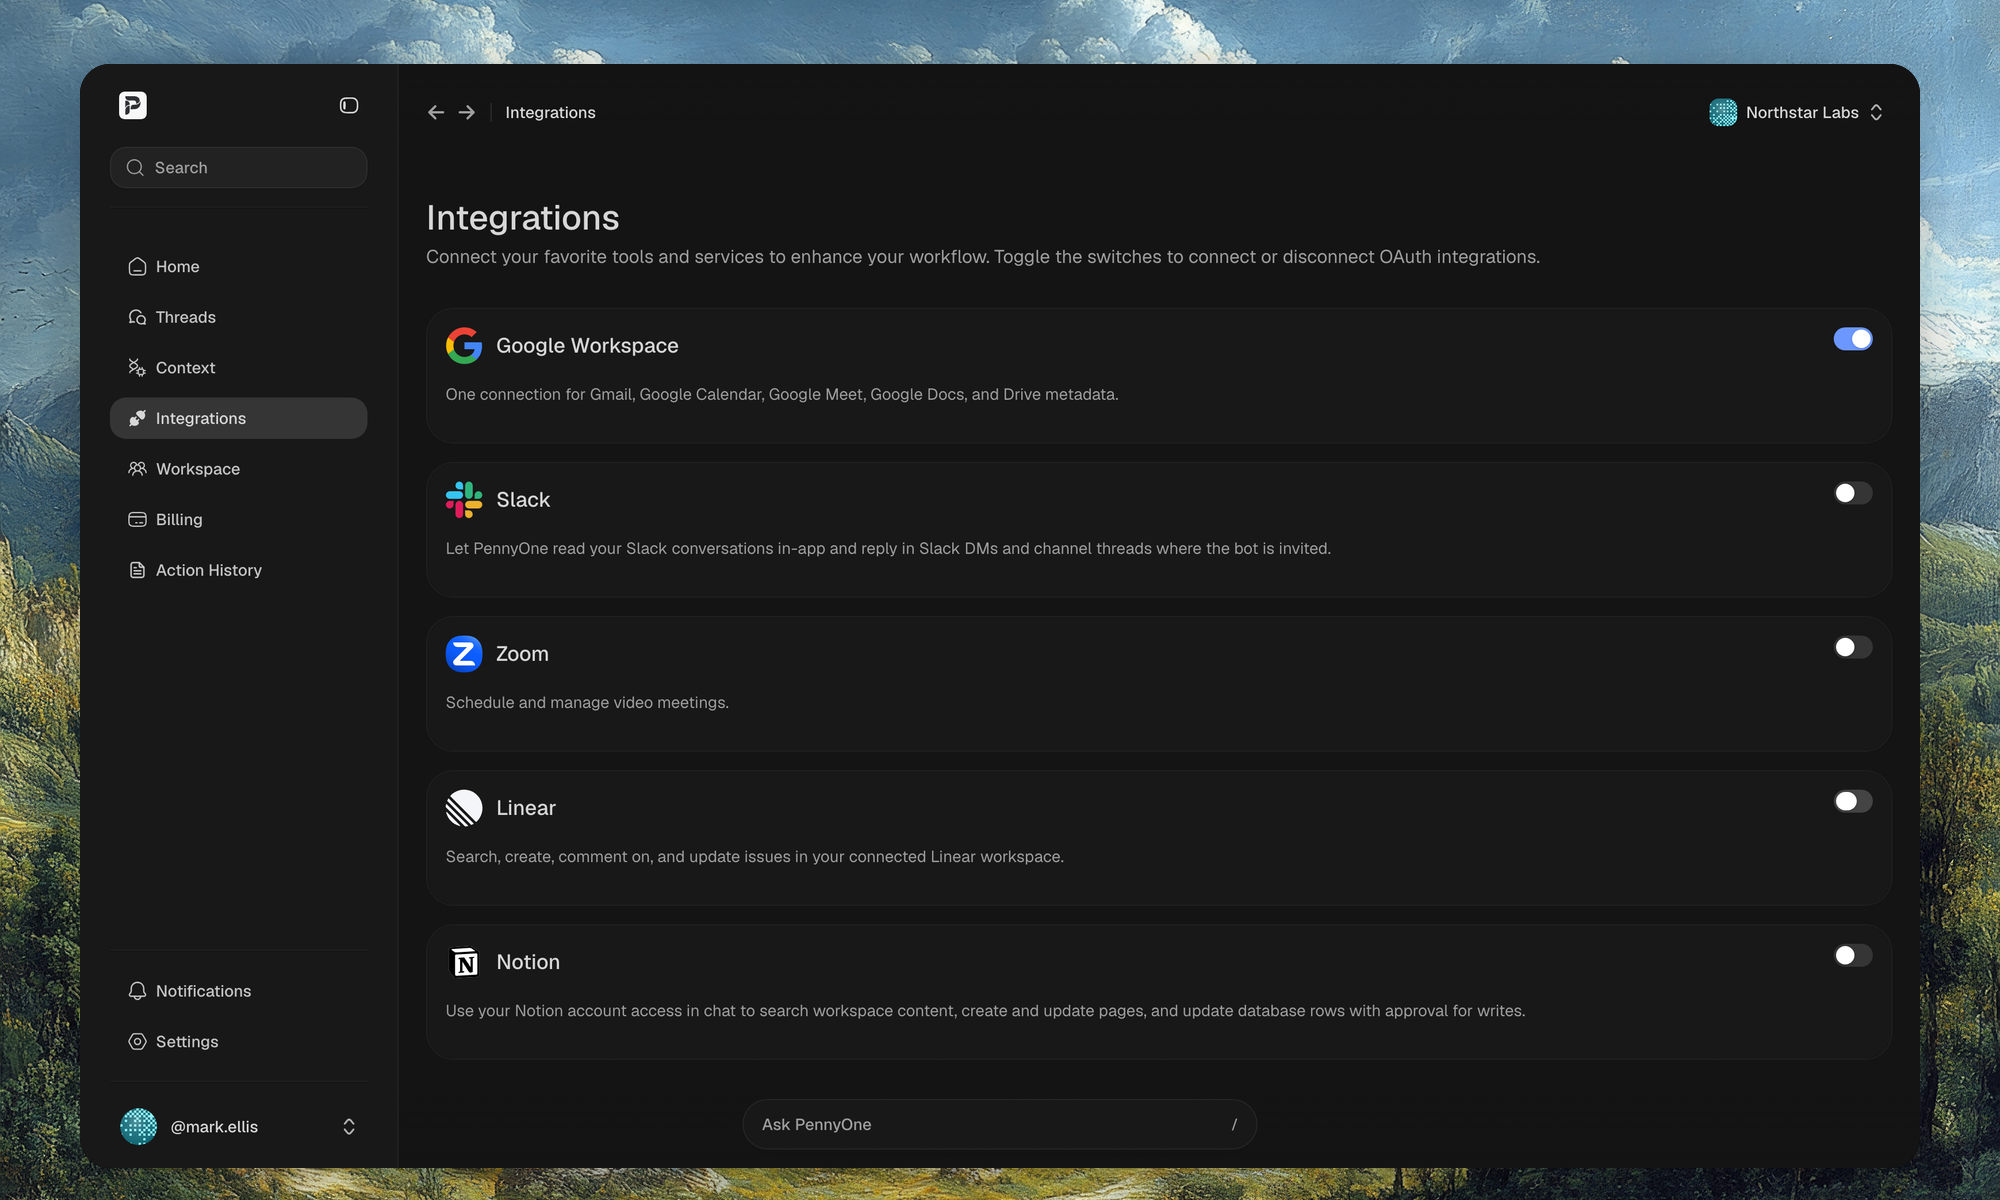Open the Workspace section
Viewport: 2000px width, 1200px height.
tap(238, 469)
